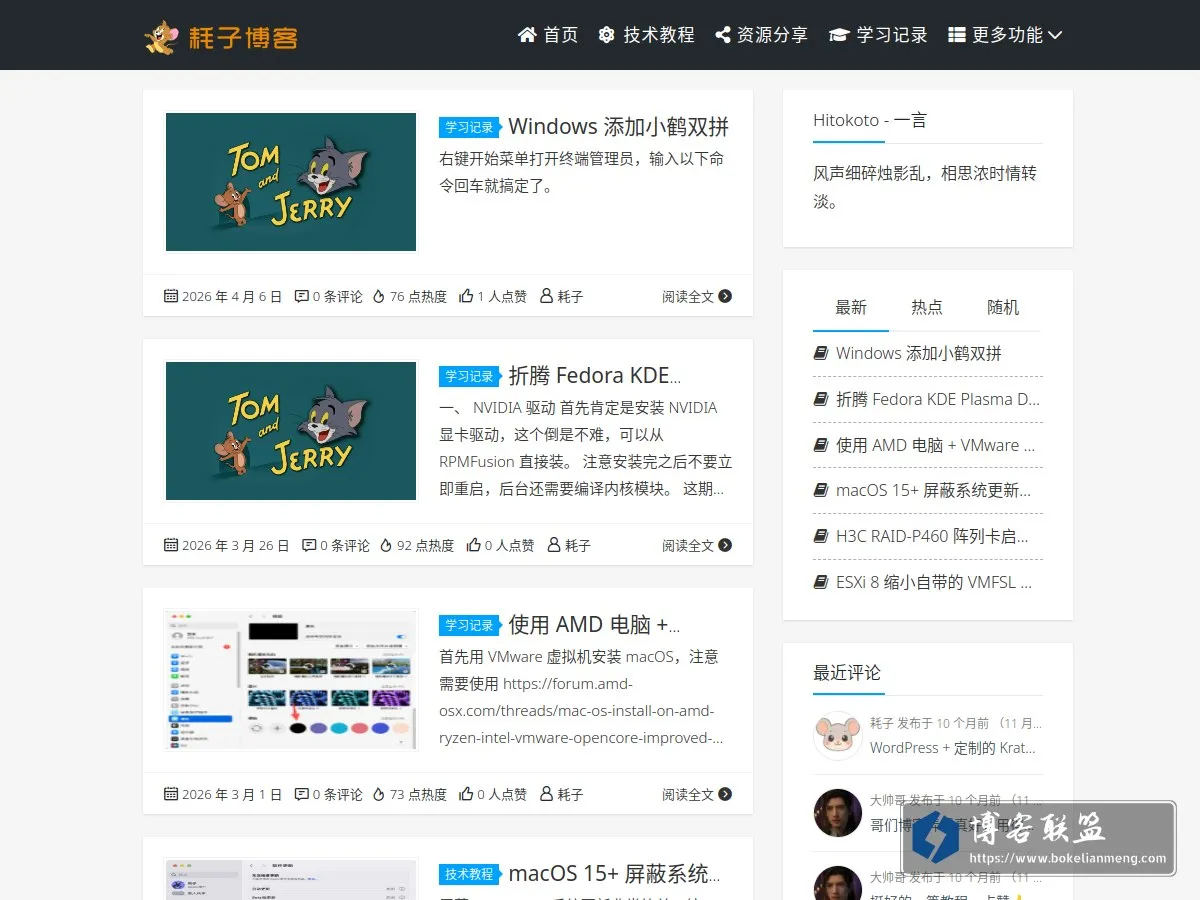Click 阅读全文 for the Fedora KDE post
This screenshot has height=900, width=1200.
tap(697, 546)
